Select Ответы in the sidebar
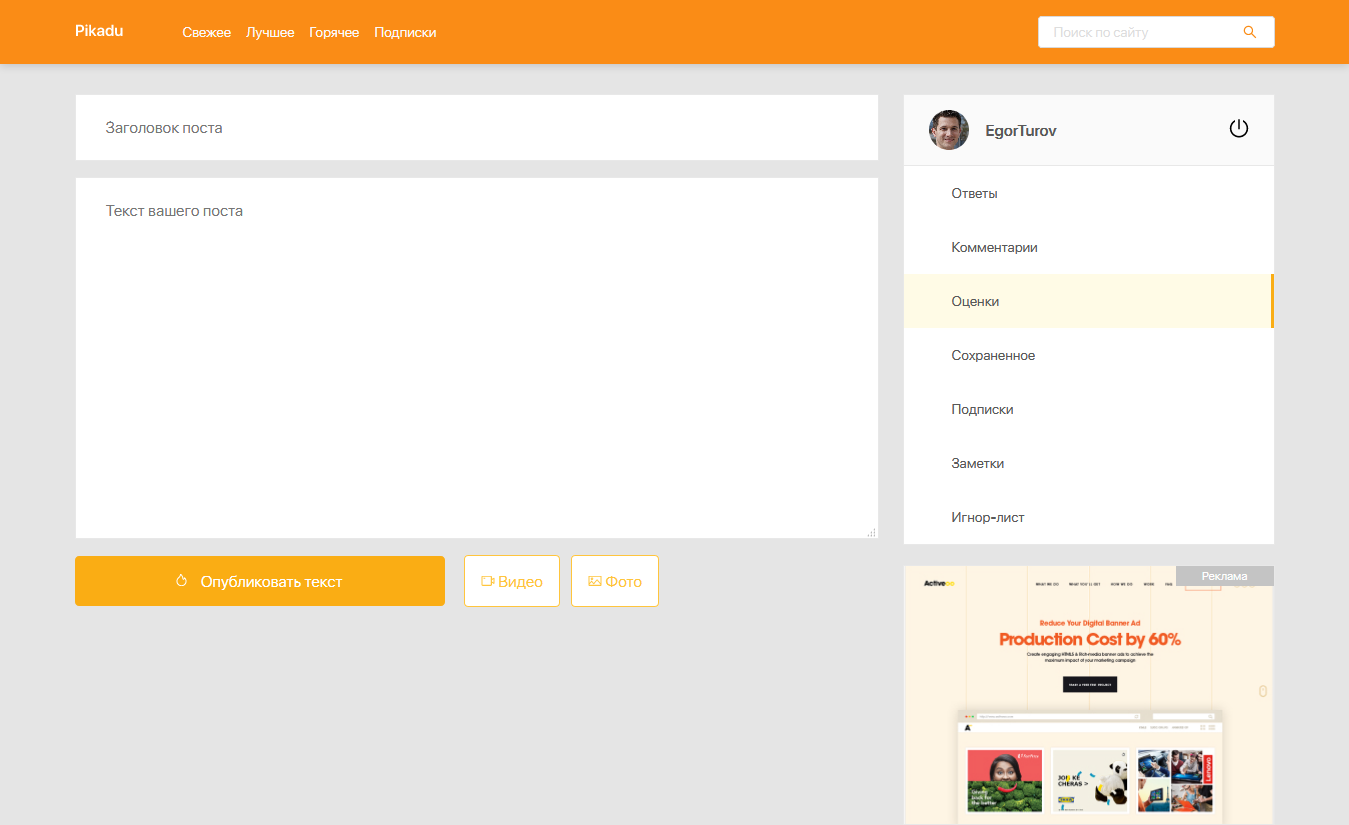Image resolution: width=1349 pixels, height=825 pixels. pos(1089,193)
